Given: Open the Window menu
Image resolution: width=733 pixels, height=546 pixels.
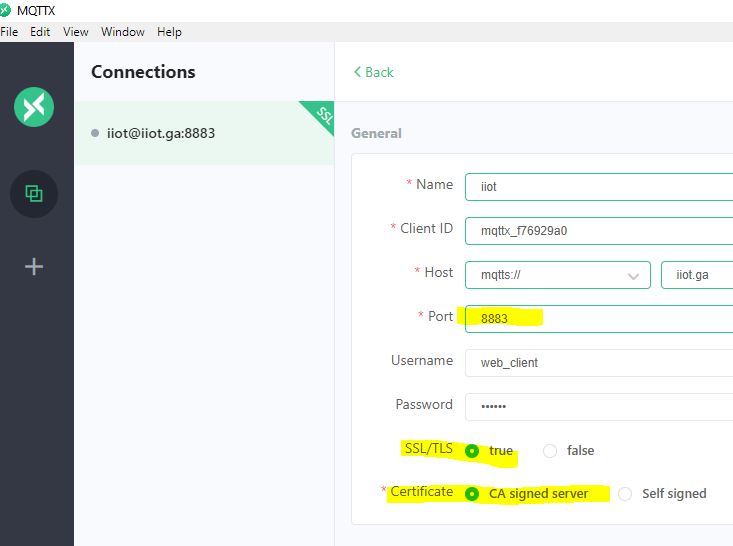Looking at the screenshot, I should (x=122, y=32).
